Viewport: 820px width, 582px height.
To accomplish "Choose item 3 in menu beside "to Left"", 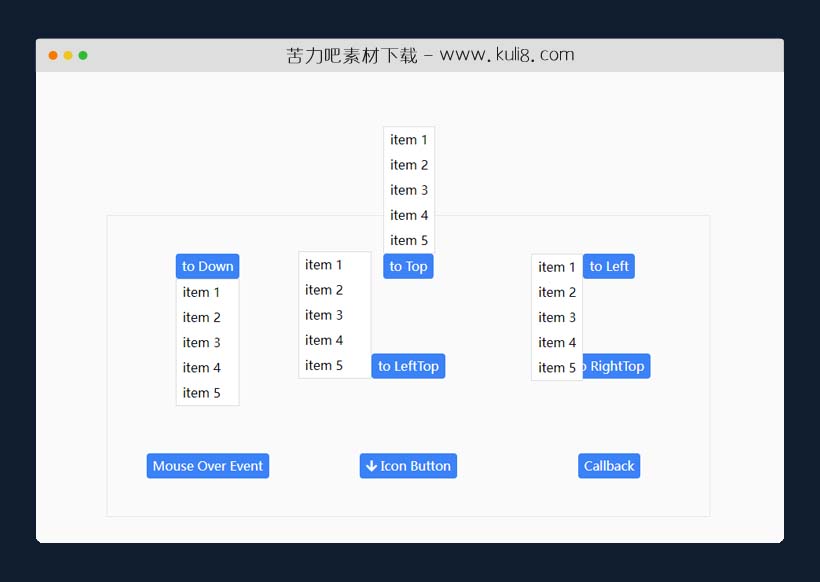I will click(x=557, y=317).
